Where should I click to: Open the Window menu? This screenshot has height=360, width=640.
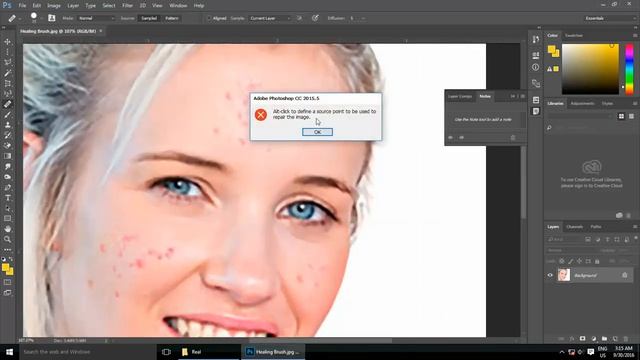(x=178, y=6)
